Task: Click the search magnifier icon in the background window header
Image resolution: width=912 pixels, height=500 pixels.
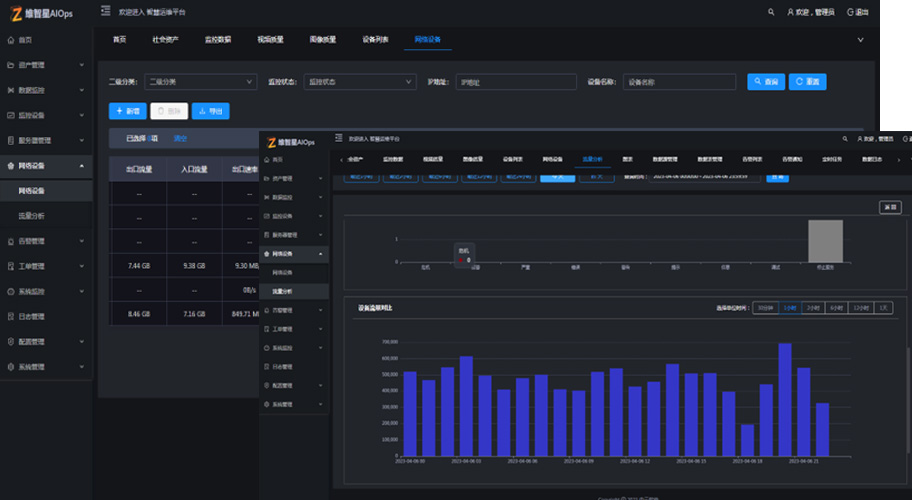Action: (771, 12)
